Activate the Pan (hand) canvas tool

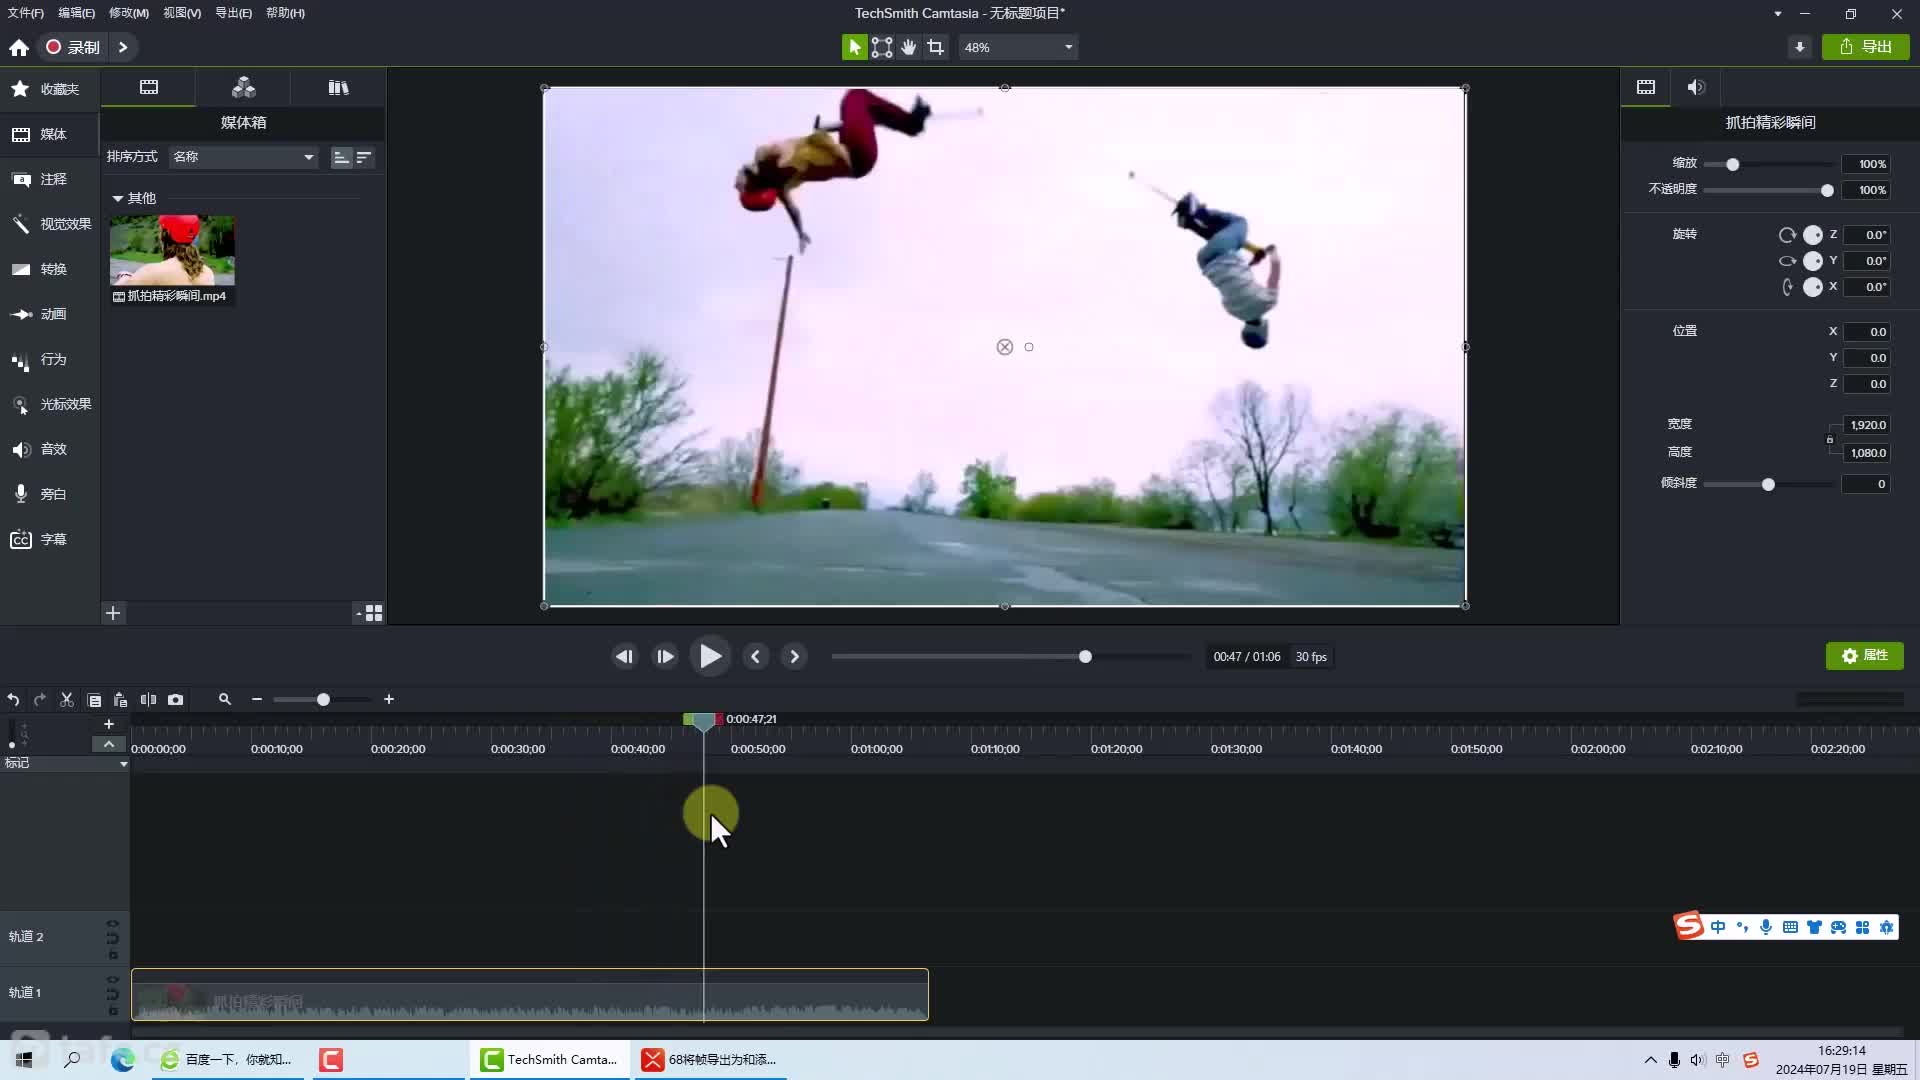[908, 47]
